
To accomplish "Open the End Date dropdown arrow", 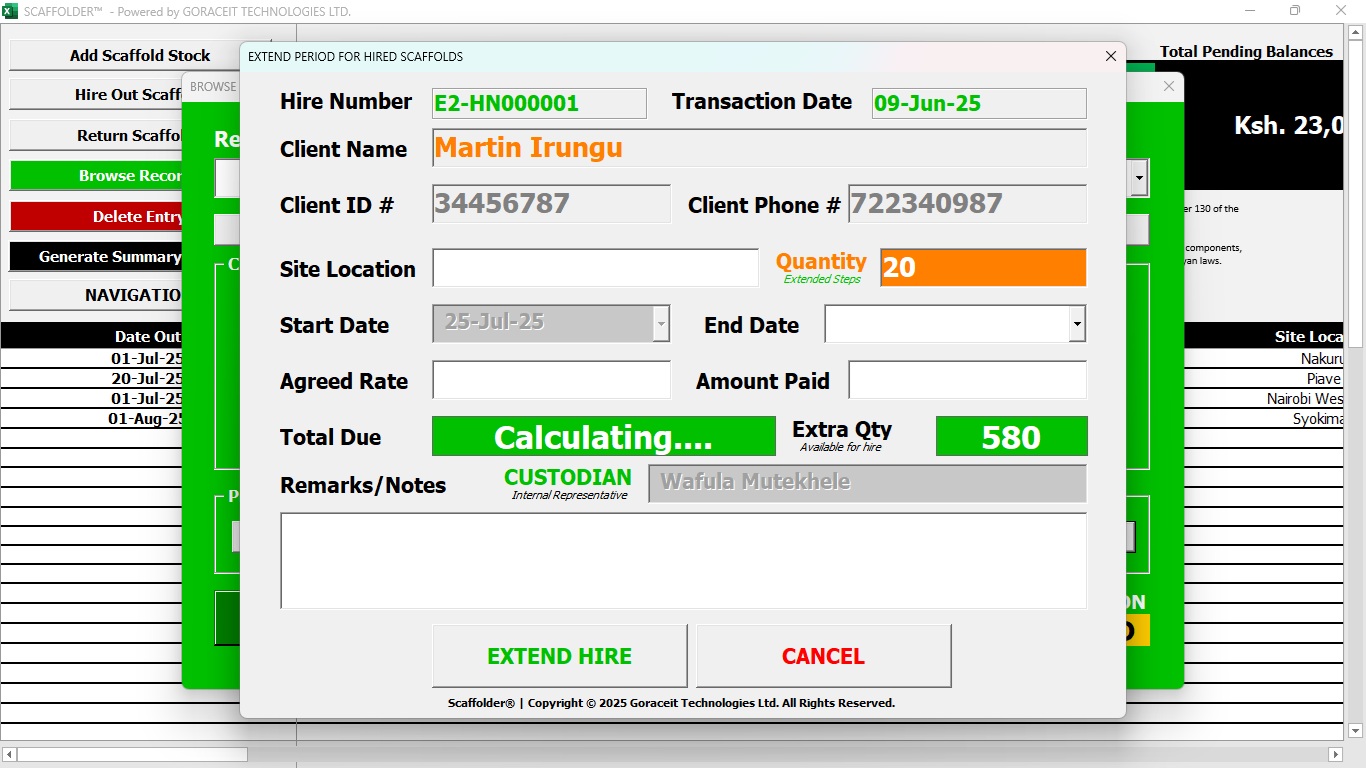I will click(1077, 324).
